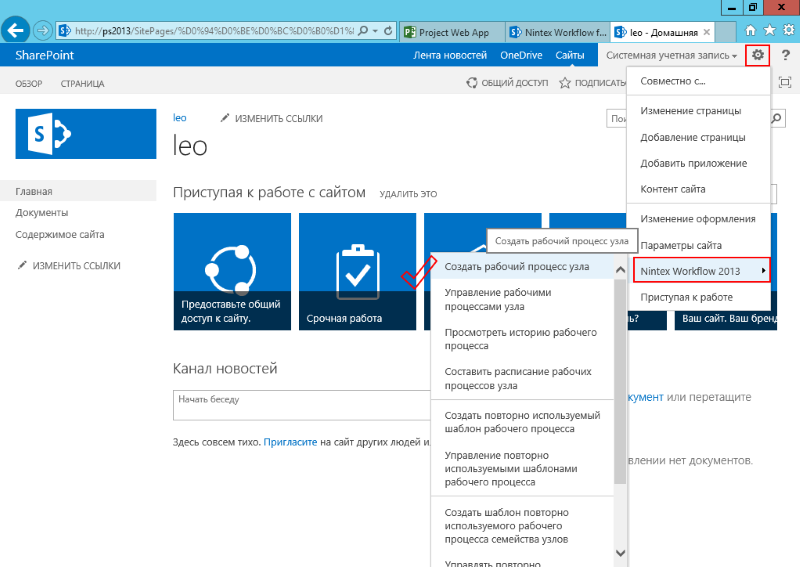Click Начать беседу text box

pos(302,405)
